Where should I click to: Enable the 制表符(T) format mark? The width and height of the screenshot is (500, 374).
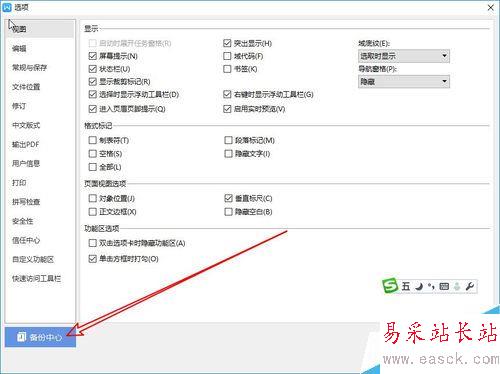93,140
